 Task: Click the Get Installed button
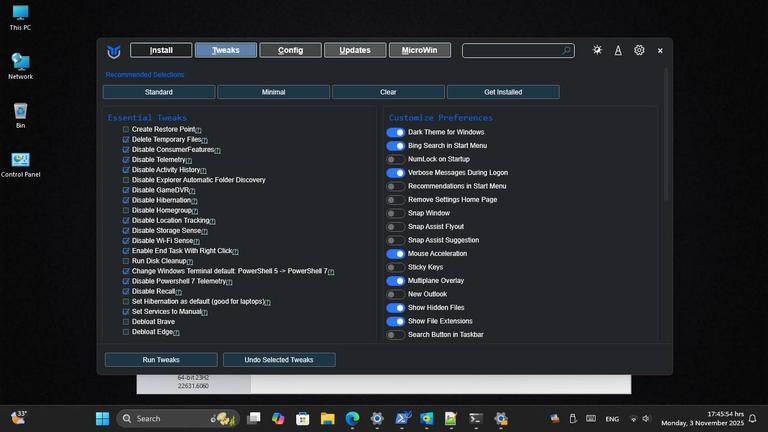(x=503, y=92)
